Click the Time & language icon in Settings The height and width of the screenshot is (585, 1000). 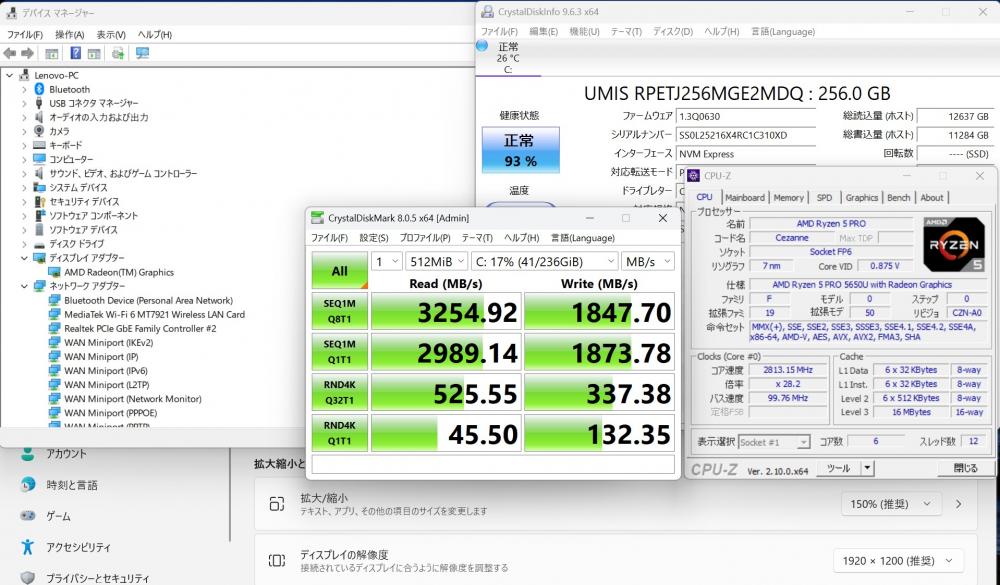(x=27, y=485)
